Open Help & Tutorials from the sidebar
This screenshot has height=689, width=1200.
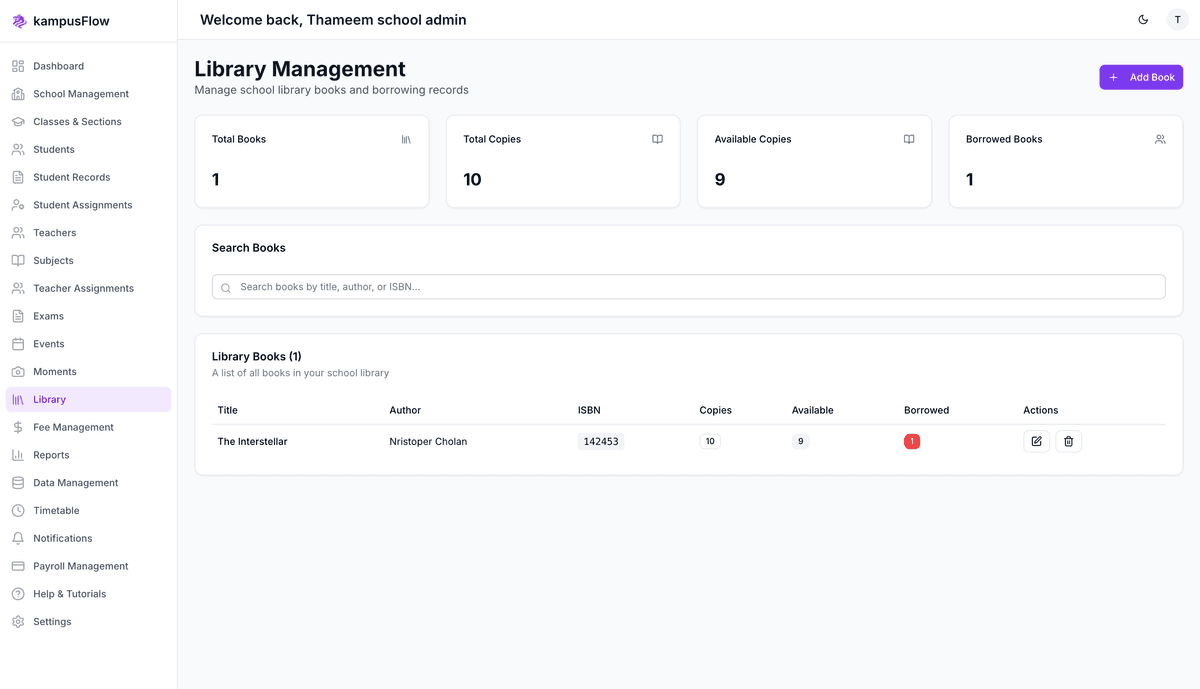point(69,594)
